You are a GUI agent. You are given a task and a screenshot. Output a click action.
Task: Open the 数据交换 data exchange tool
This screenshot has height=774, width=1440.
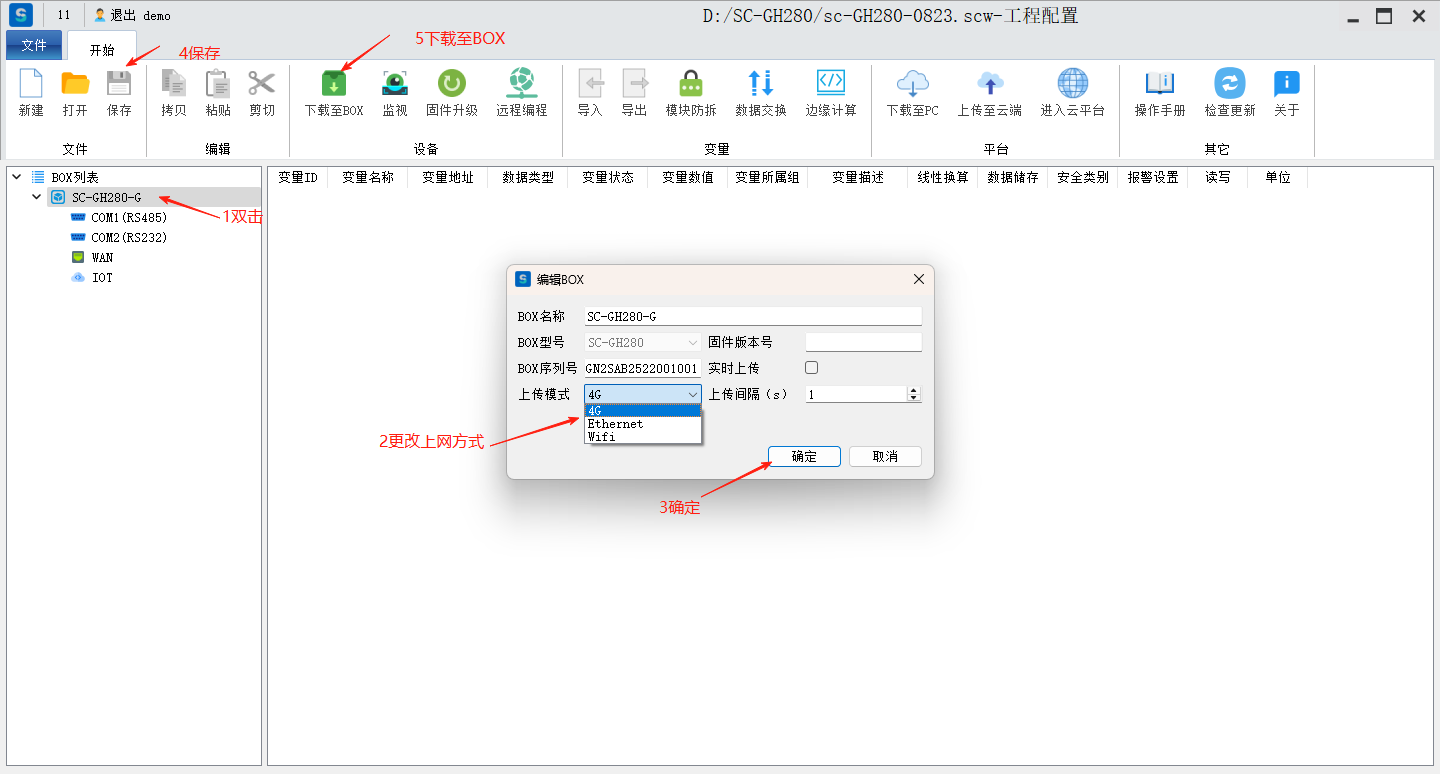click(x=760, y=84)
